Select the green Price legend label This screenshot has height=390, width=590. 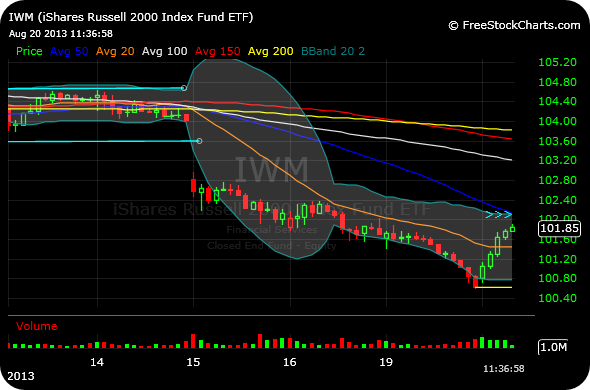(29, 51)
